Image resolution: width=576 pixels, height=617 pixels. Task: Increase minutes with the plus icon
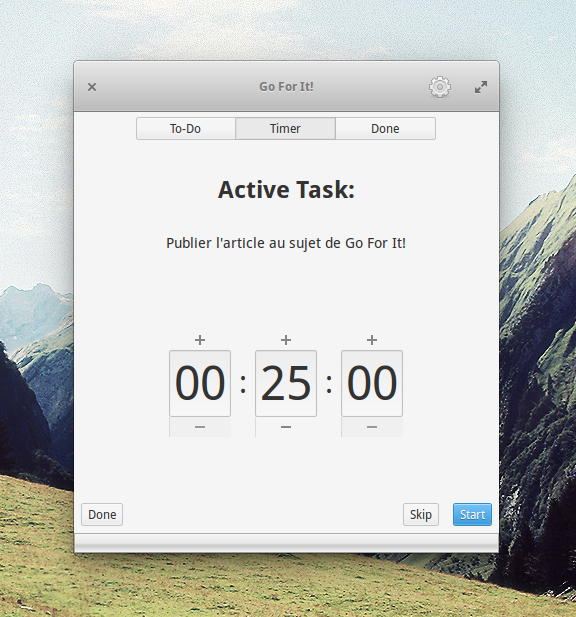coord(286,340)
